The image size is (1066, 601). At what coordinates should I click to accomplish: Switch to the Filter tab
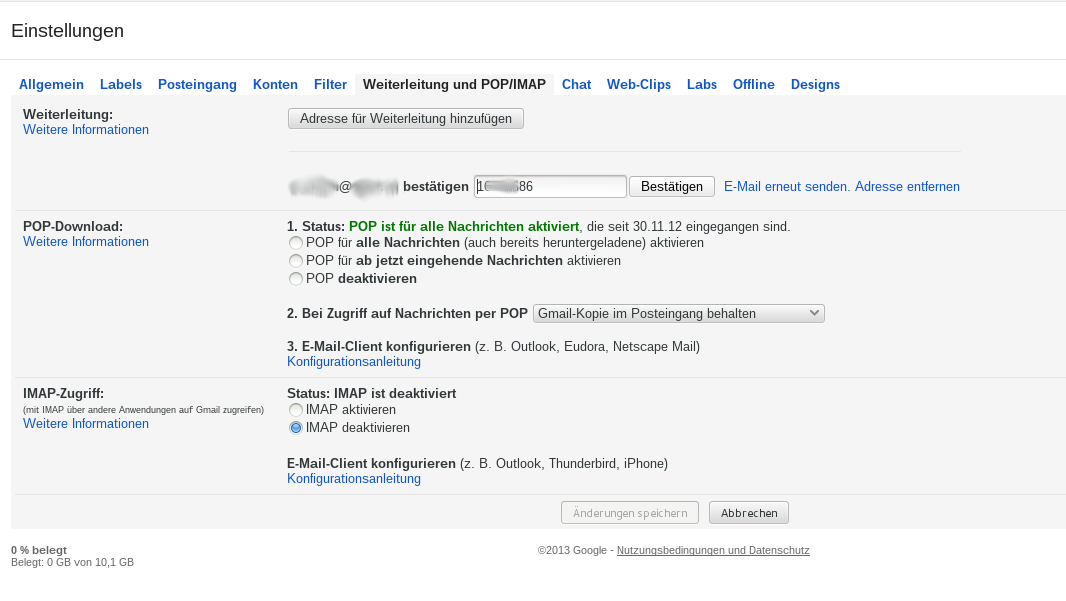tap(330, 85)
